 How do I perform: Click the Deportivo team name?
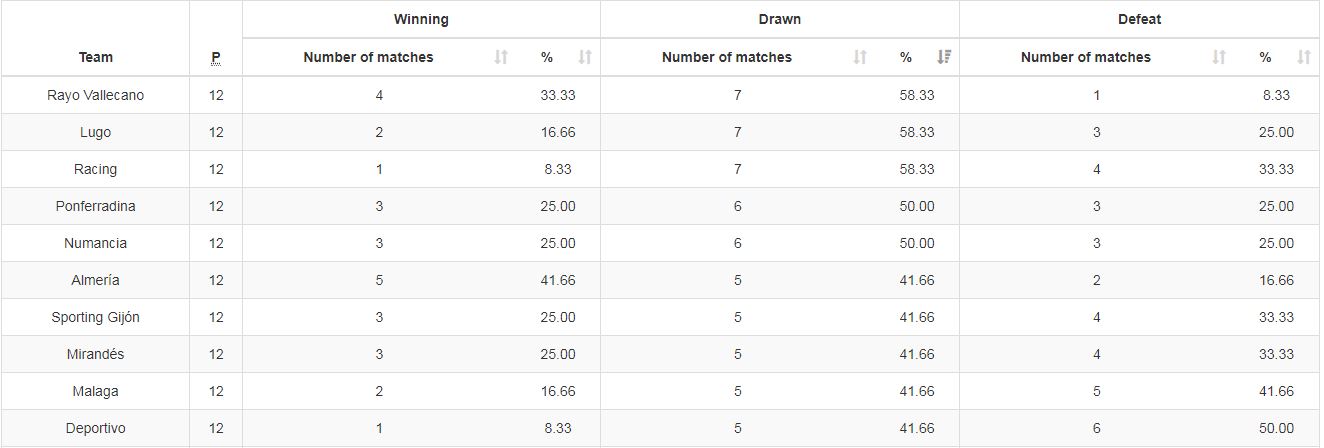(x=96, y=428)
